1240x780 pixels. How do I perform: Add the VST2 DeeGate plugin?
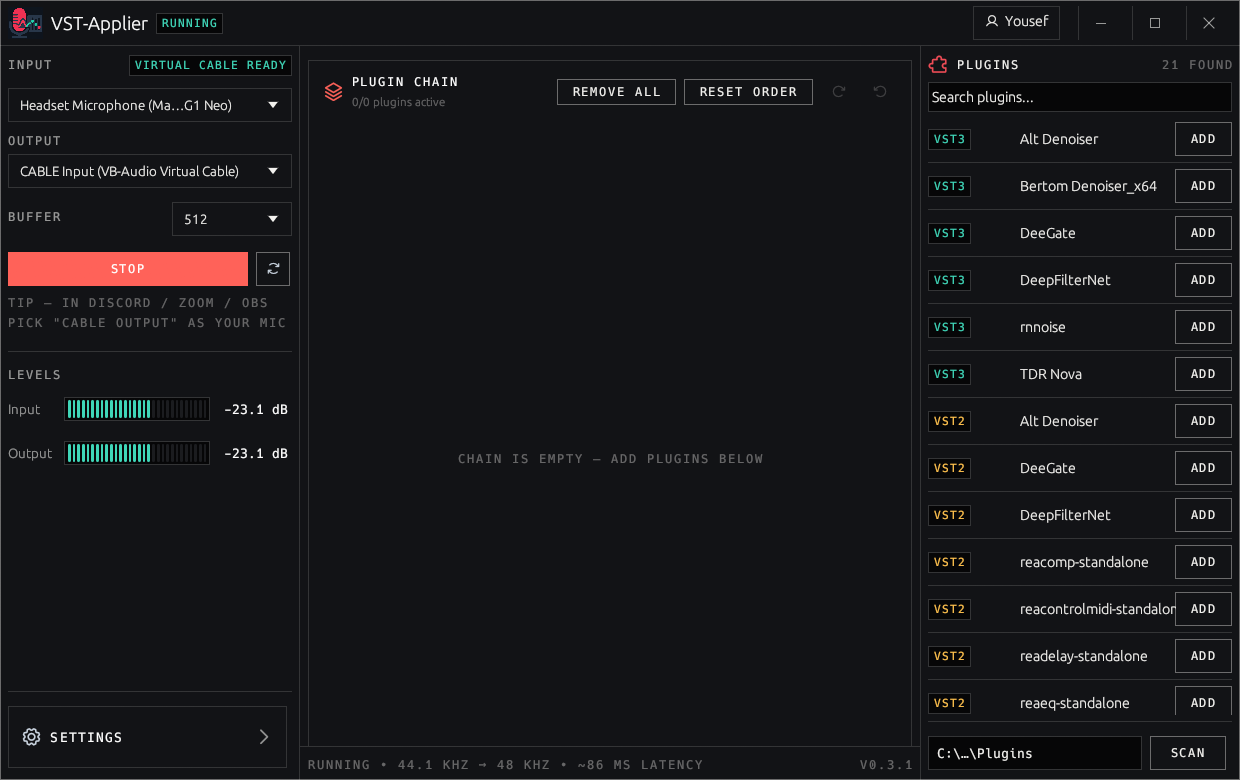(1203, 468)
